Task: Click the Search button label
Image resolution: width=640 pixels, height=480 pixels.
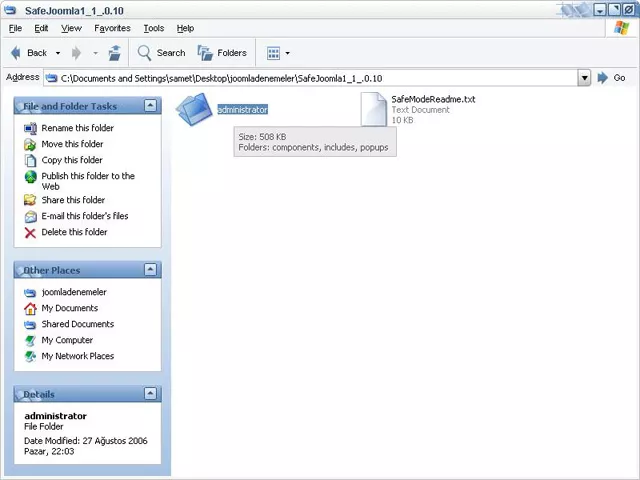Action: point(171,53)
